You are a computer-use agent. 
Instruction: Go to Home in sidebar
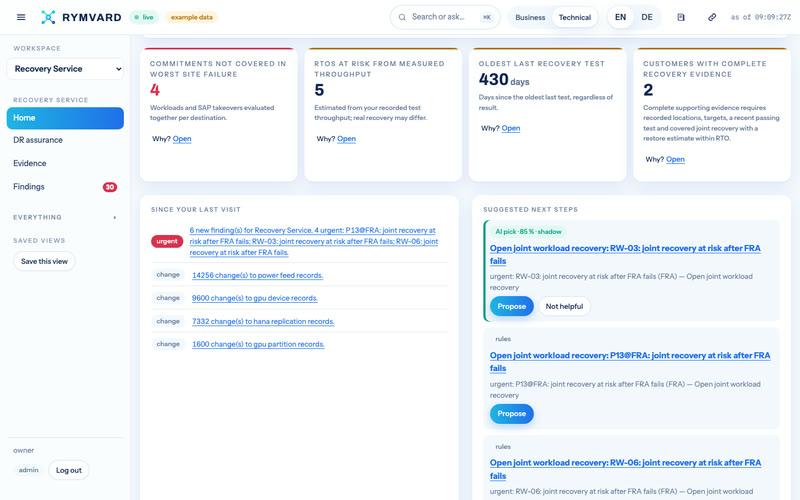(x=65, y=118)
